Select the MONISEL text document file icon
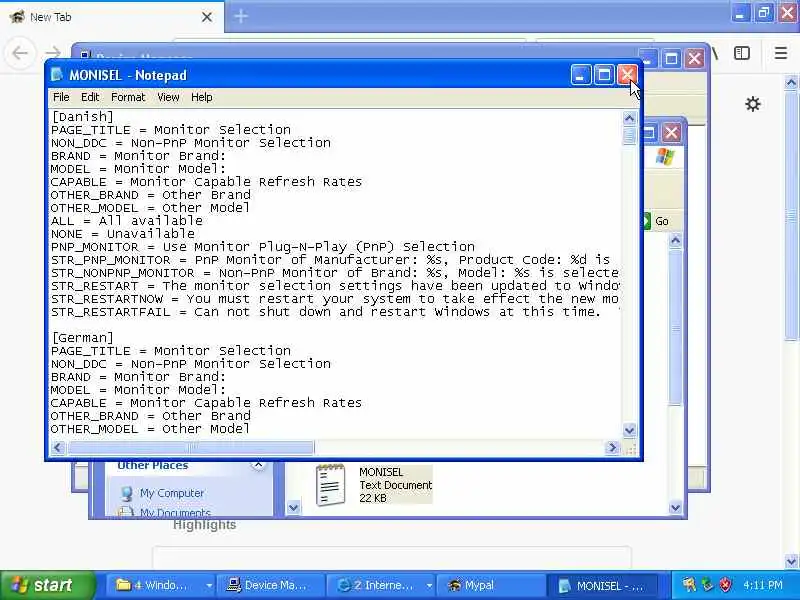This screenshot has width=800, height=600. point(330,485)
